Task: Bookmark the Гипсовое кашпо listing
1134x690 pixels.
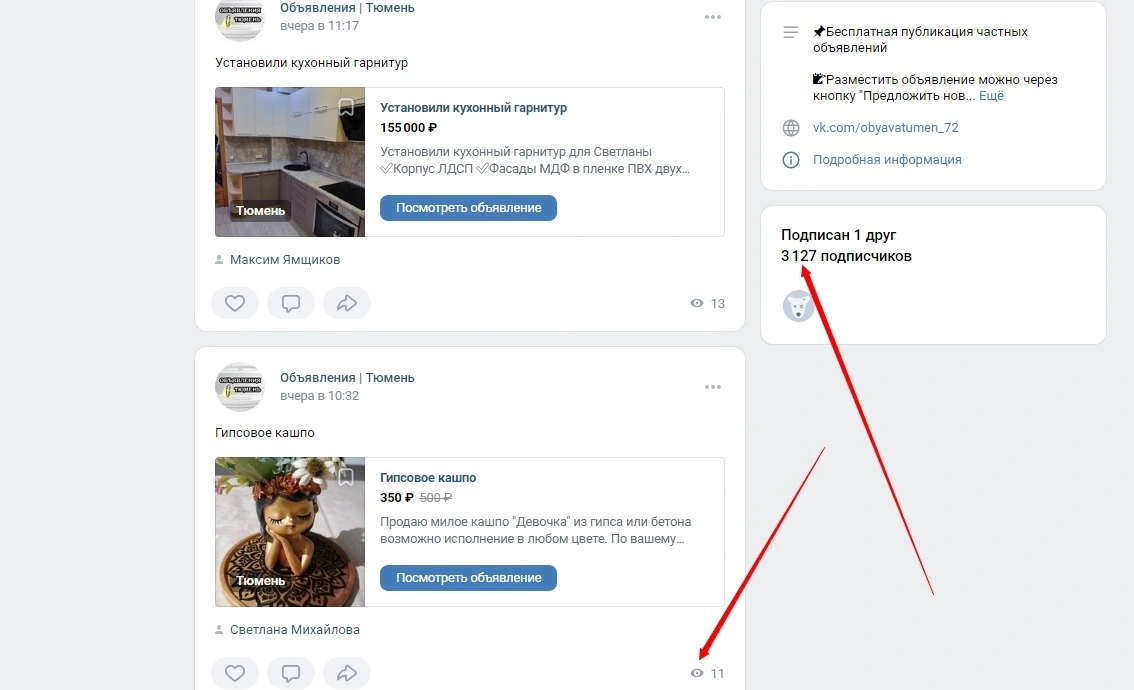Action: pyautogui.click(x=346, y=477)
